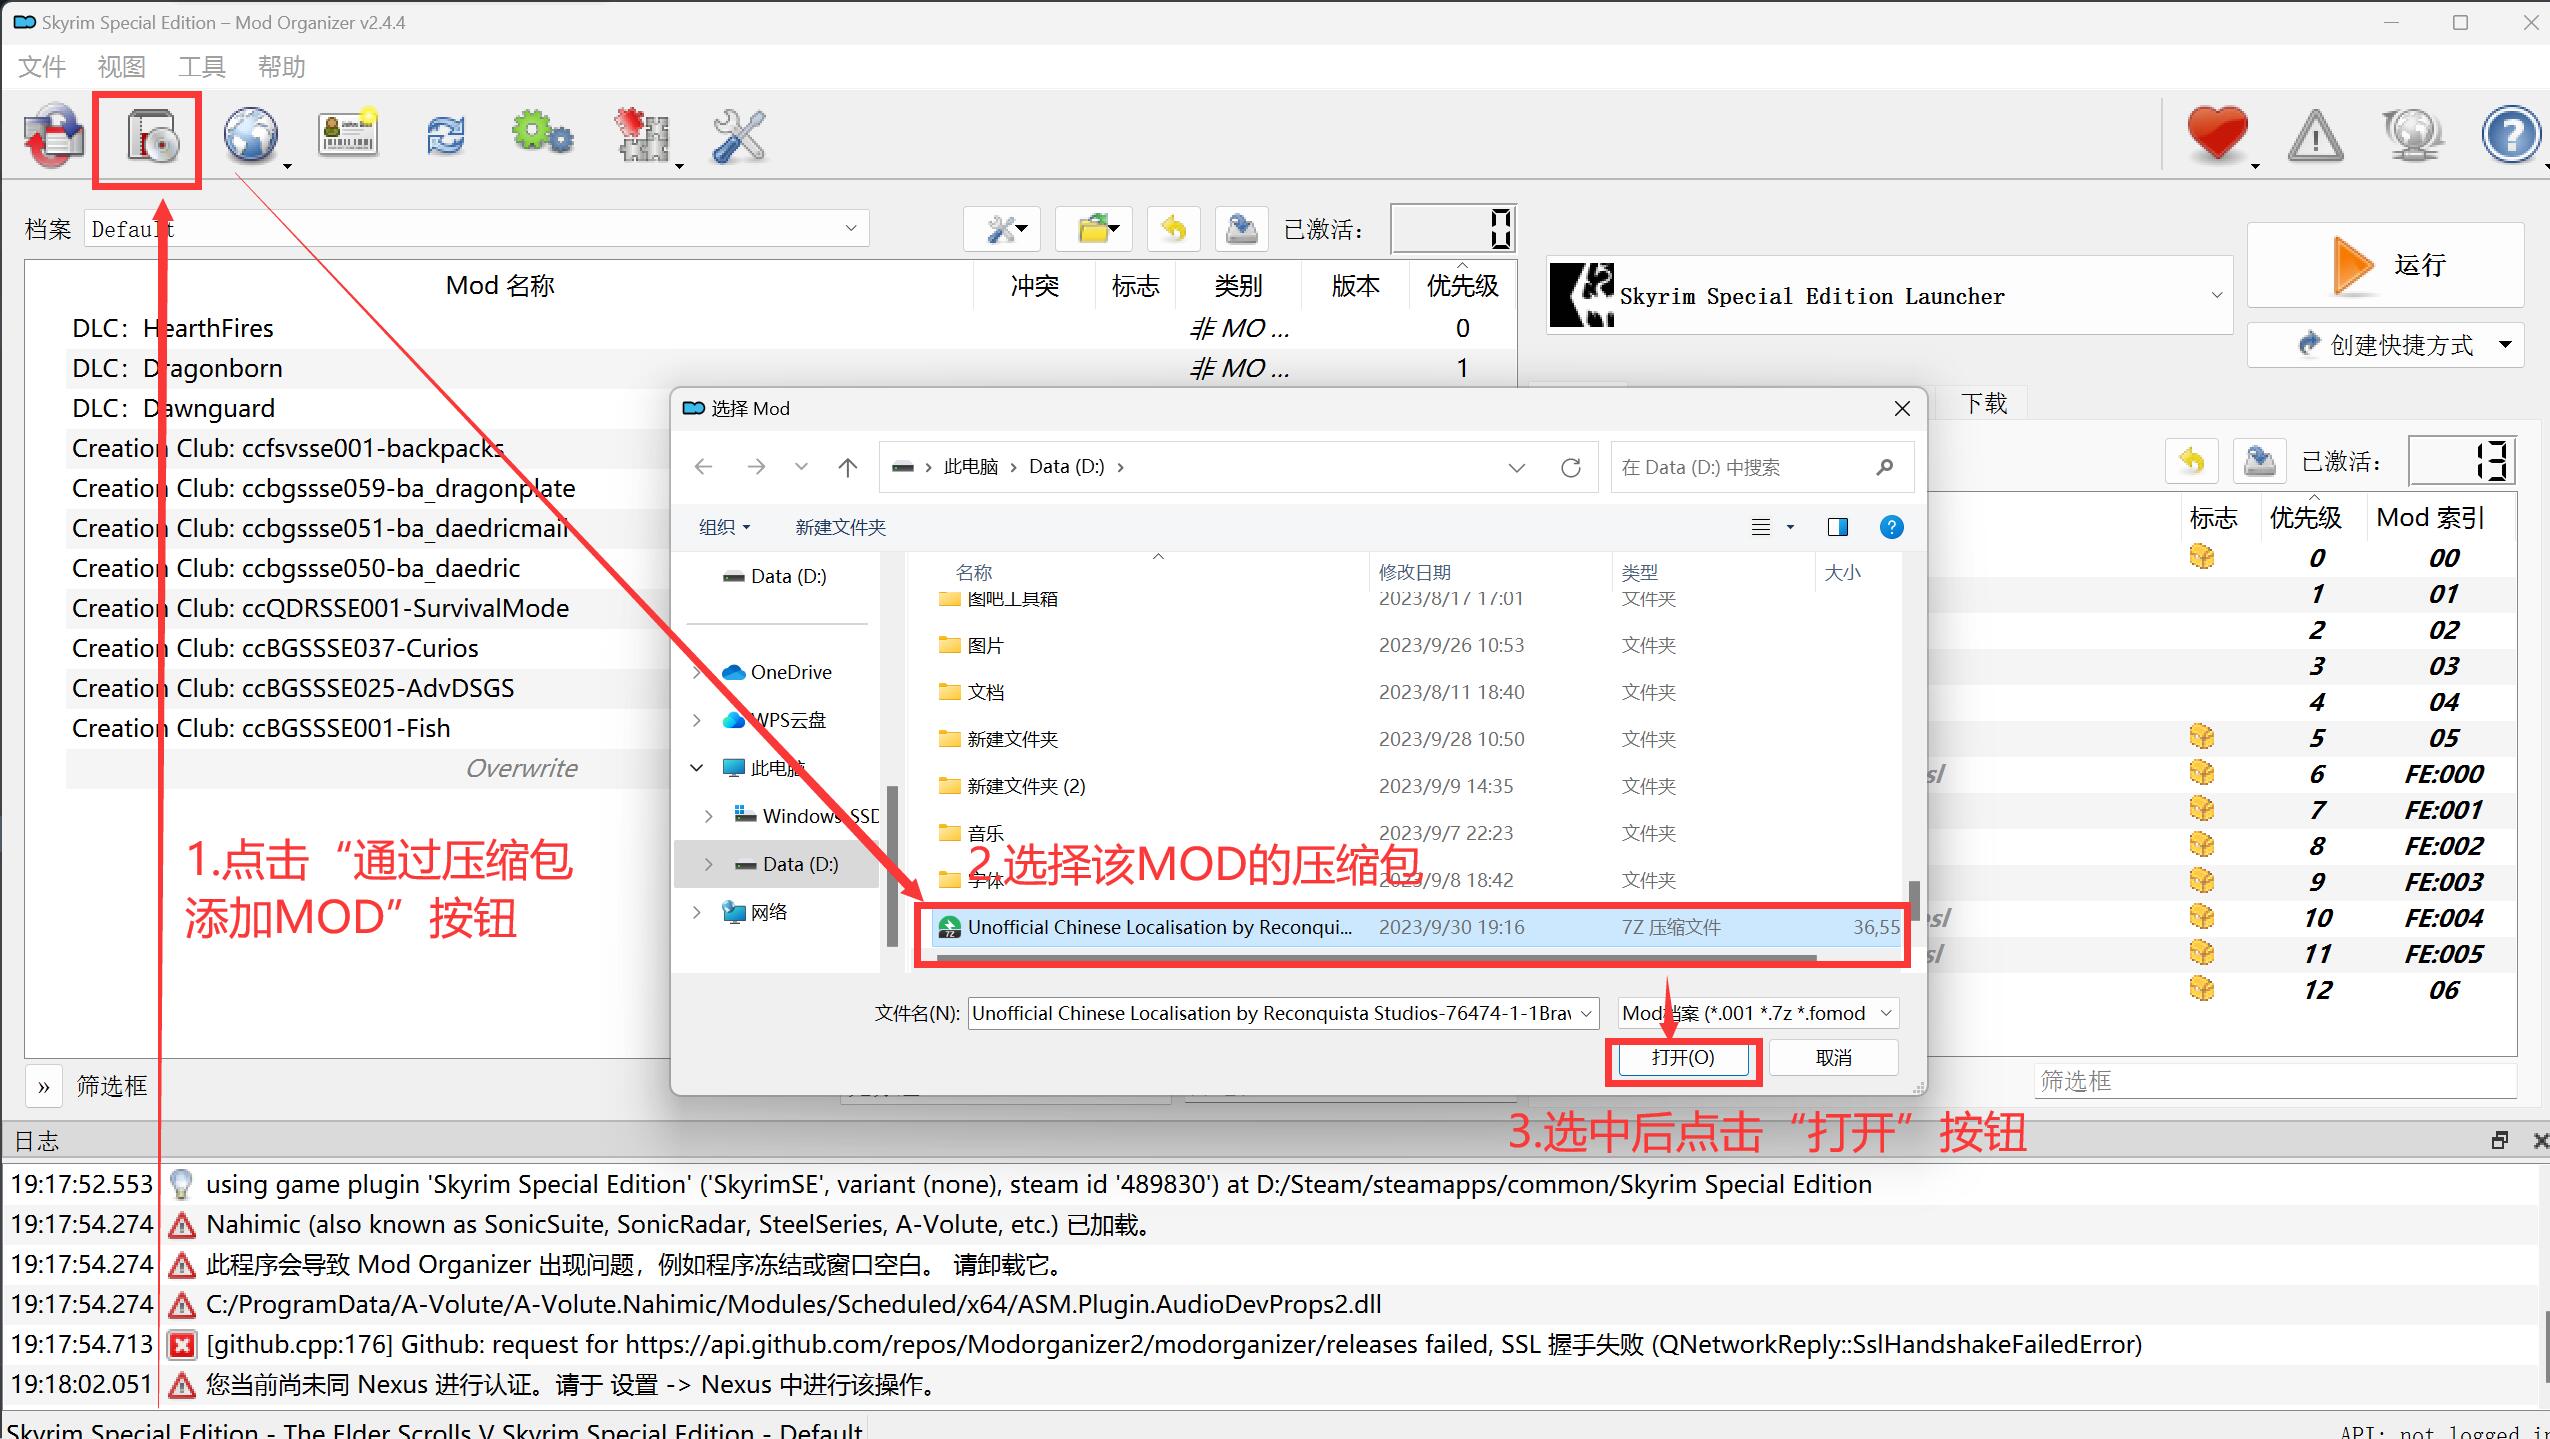Click the 打开(O) button
The height and width of the screenshot is (1439, 2550).
tap(1683, 1058)
